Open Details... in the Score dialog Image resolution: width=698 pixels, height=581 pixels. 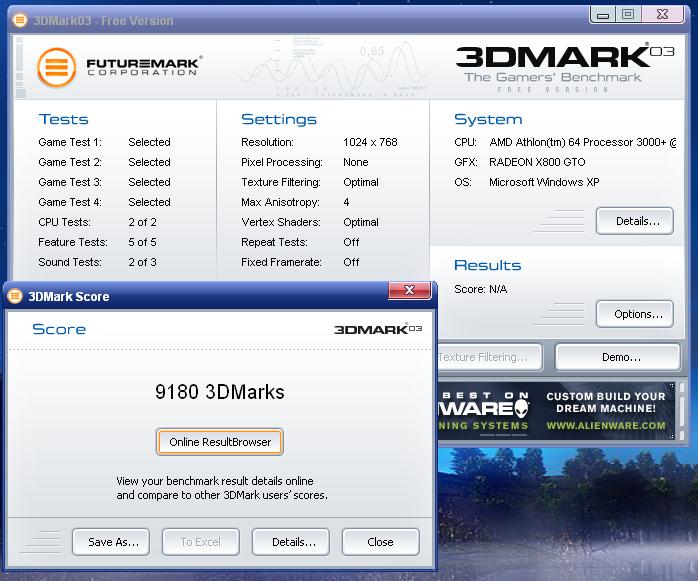pyautogui.click(x=291, y=542)
